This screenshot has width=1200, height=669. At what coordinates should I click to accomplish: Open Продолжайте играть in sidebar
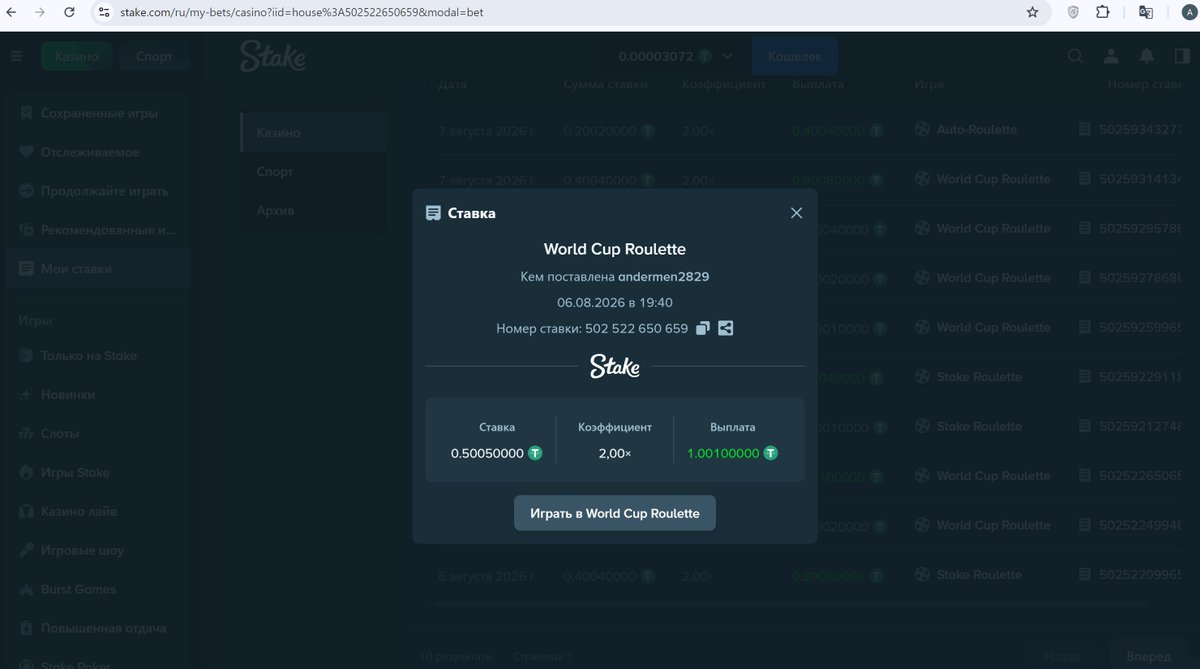(98, 191)
